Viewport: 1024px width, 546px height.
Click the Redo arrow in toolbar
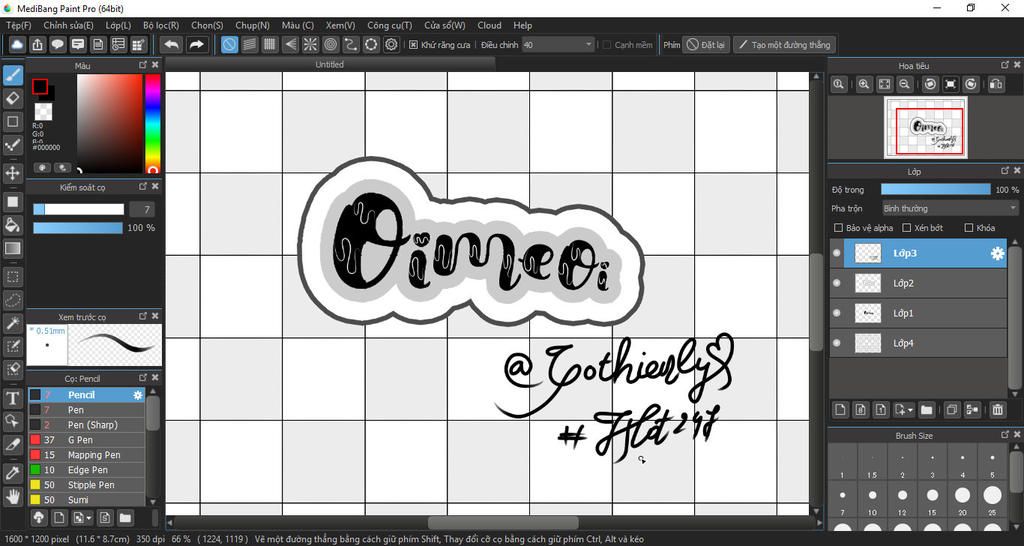pos(196,44)
